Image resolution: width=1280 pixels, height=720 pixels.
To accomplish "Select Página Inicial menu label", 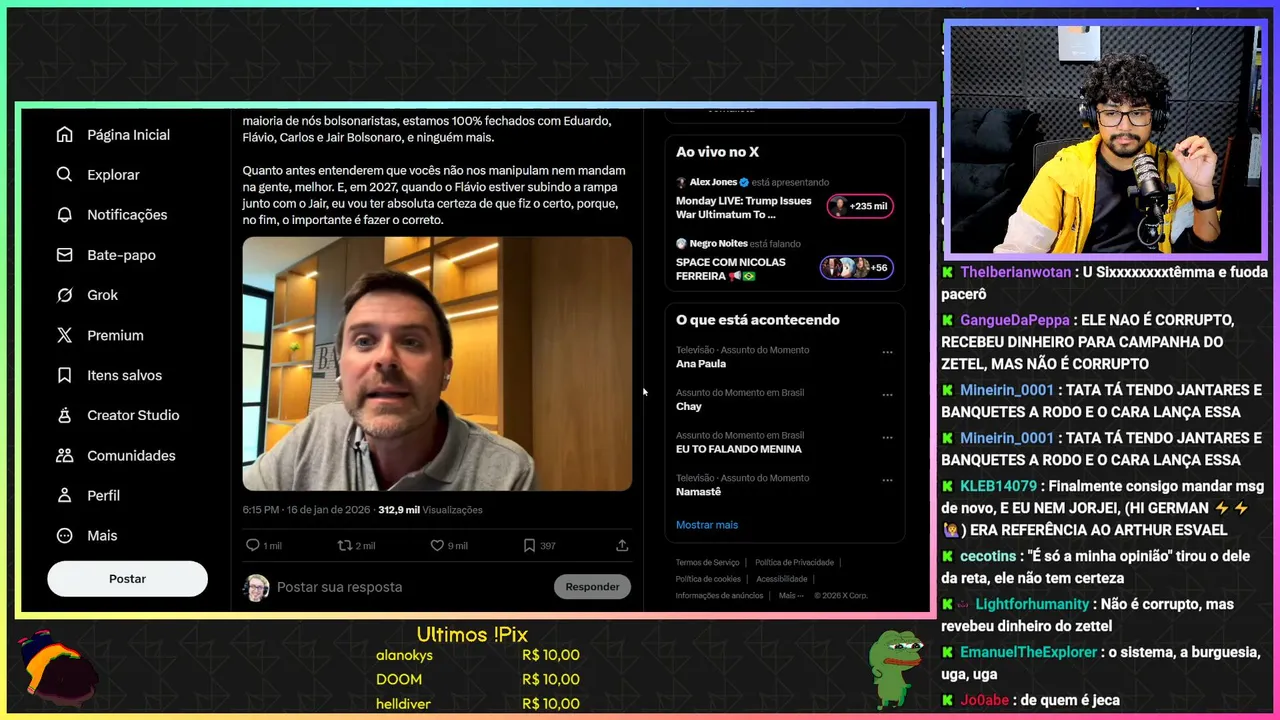I will tap(128, 135).
